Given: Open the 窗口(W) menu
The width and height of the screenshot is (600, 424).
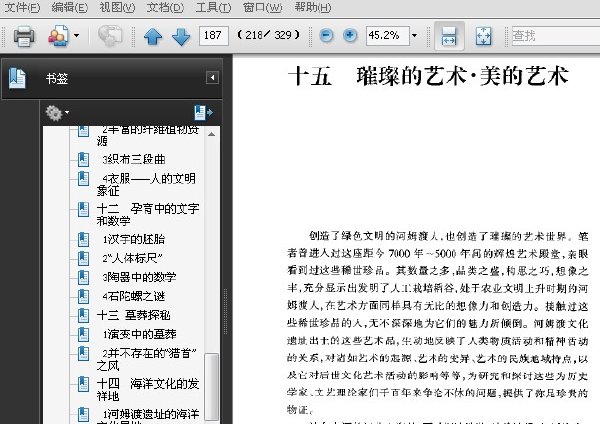Looking at the screenshot, I should point(262,7).
